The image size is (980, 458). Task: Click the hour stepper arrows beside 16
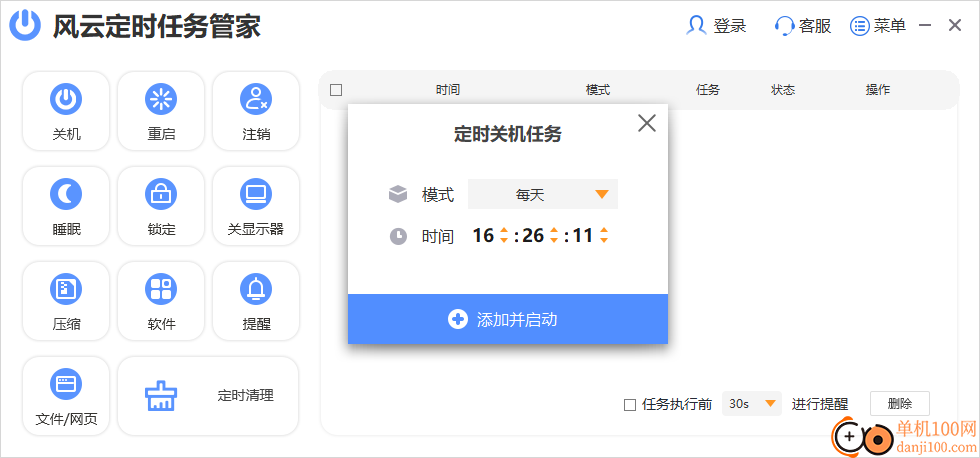504,236
